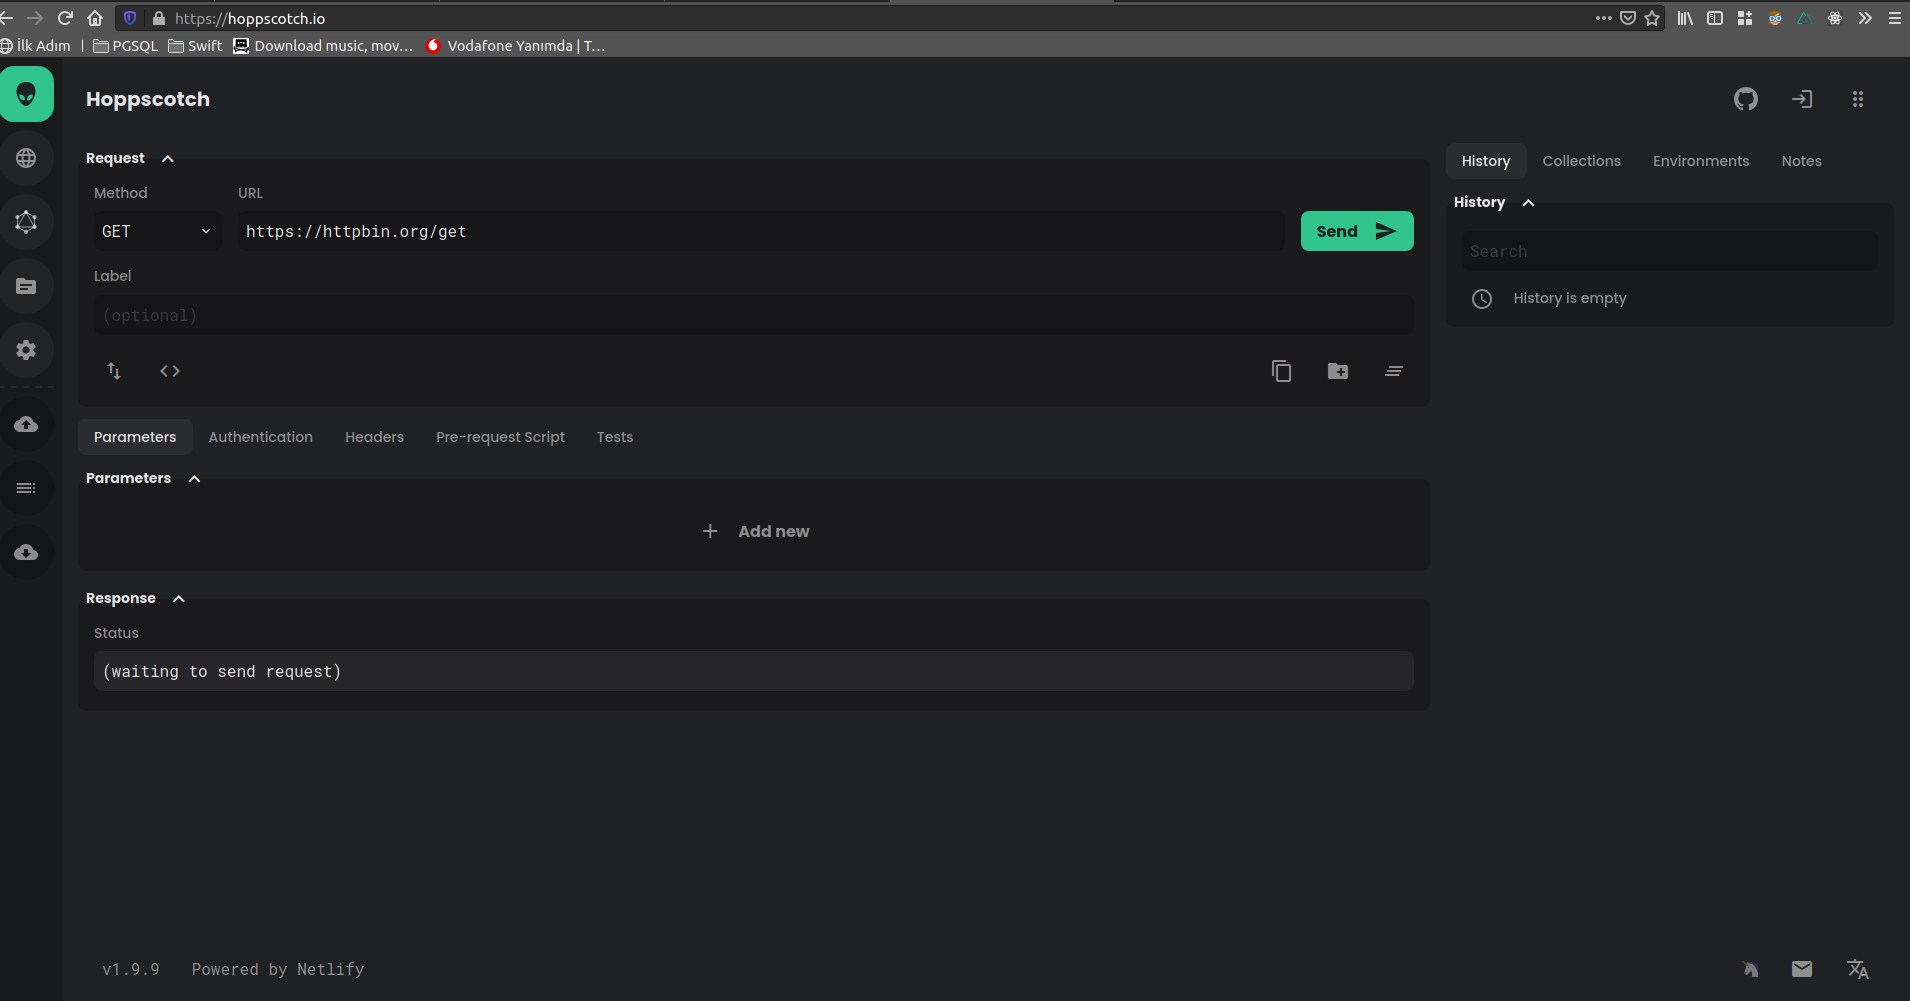Click the clock icon beside History is empty

click(x=1482, y=298)
